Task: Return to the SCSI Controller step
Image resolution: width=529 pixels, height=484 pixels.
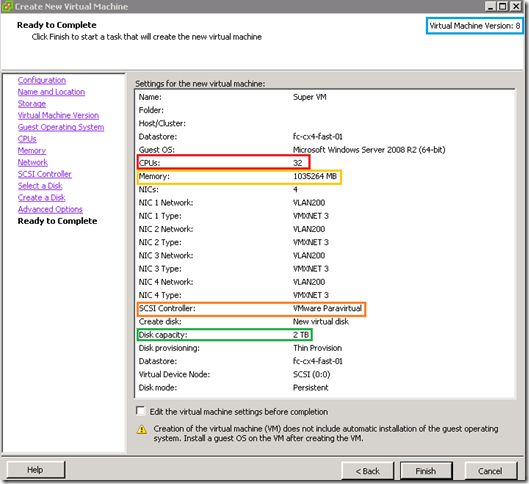Action: [45, 174]
